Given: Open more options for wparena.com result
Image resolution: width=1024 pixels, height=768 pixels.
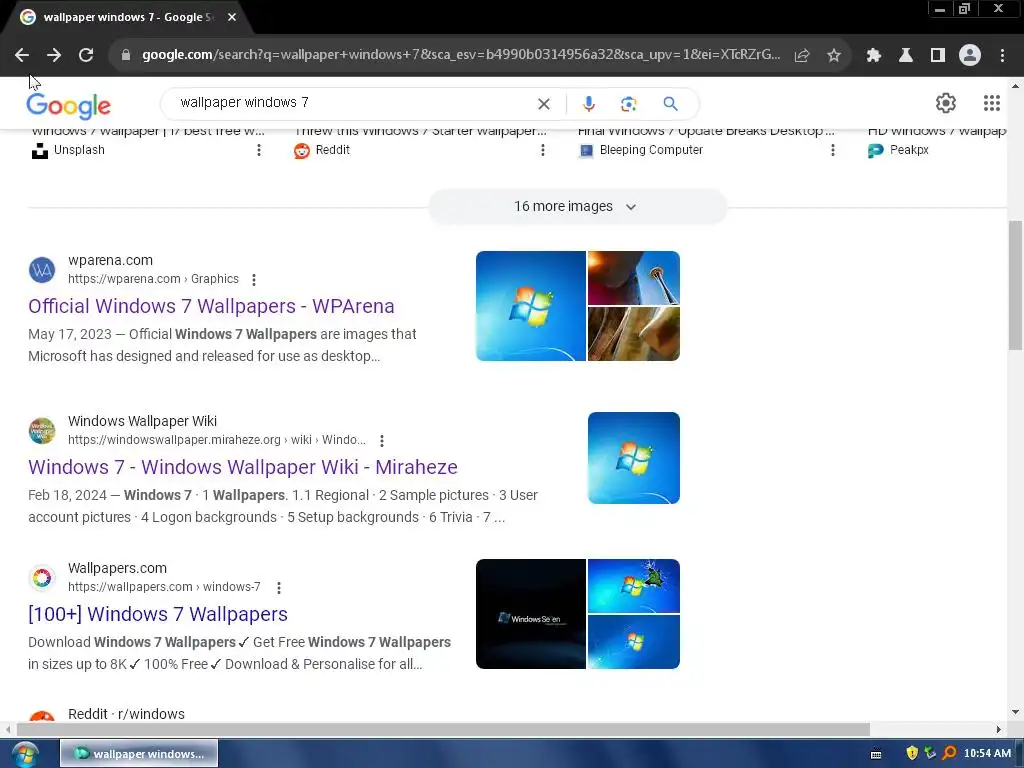Looking at the screenshot, I should click(254, 280).
